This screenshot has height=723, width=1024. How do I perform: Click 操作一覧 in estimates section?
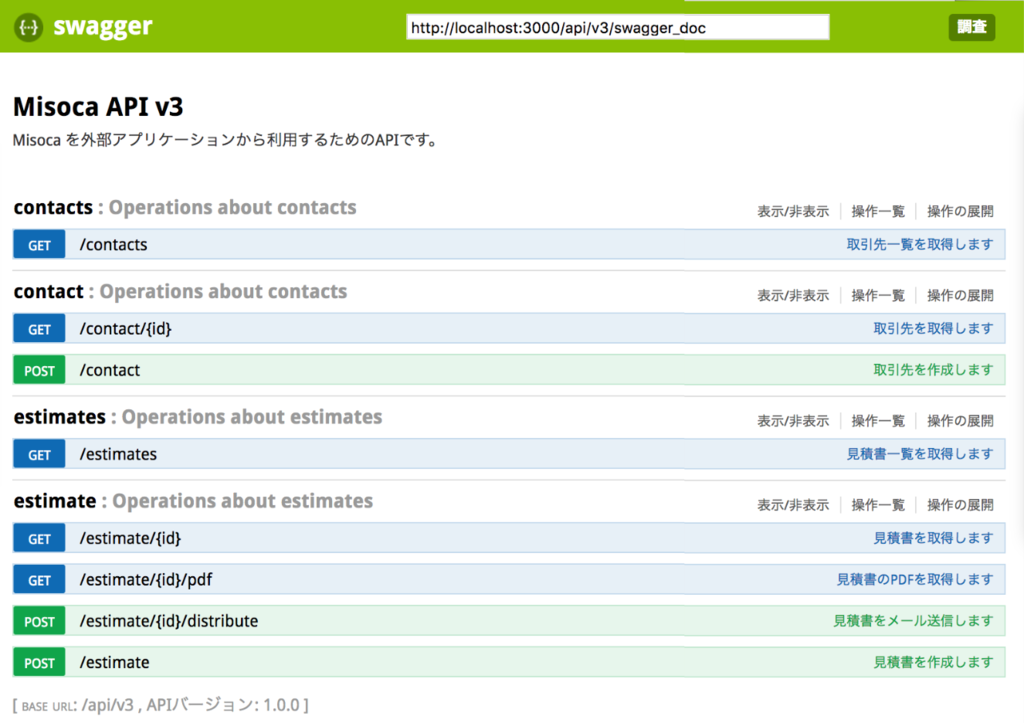(878, 421)
